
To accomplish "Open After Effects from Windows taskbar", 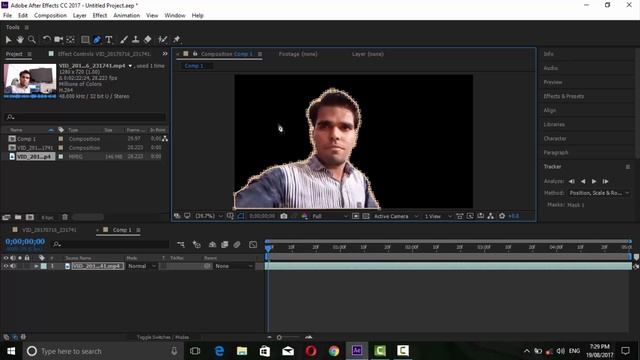I will (x=357, y=351).
